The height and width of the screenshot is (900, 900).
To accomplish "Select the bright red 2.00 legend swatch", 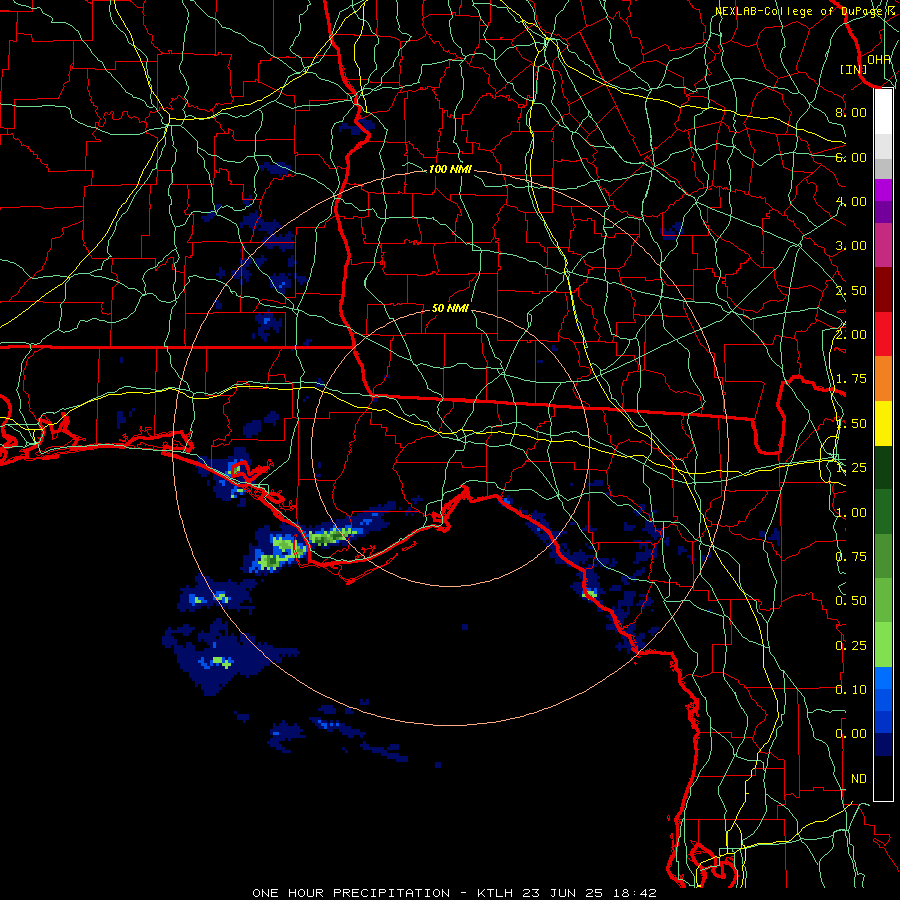I will [883, 335].
